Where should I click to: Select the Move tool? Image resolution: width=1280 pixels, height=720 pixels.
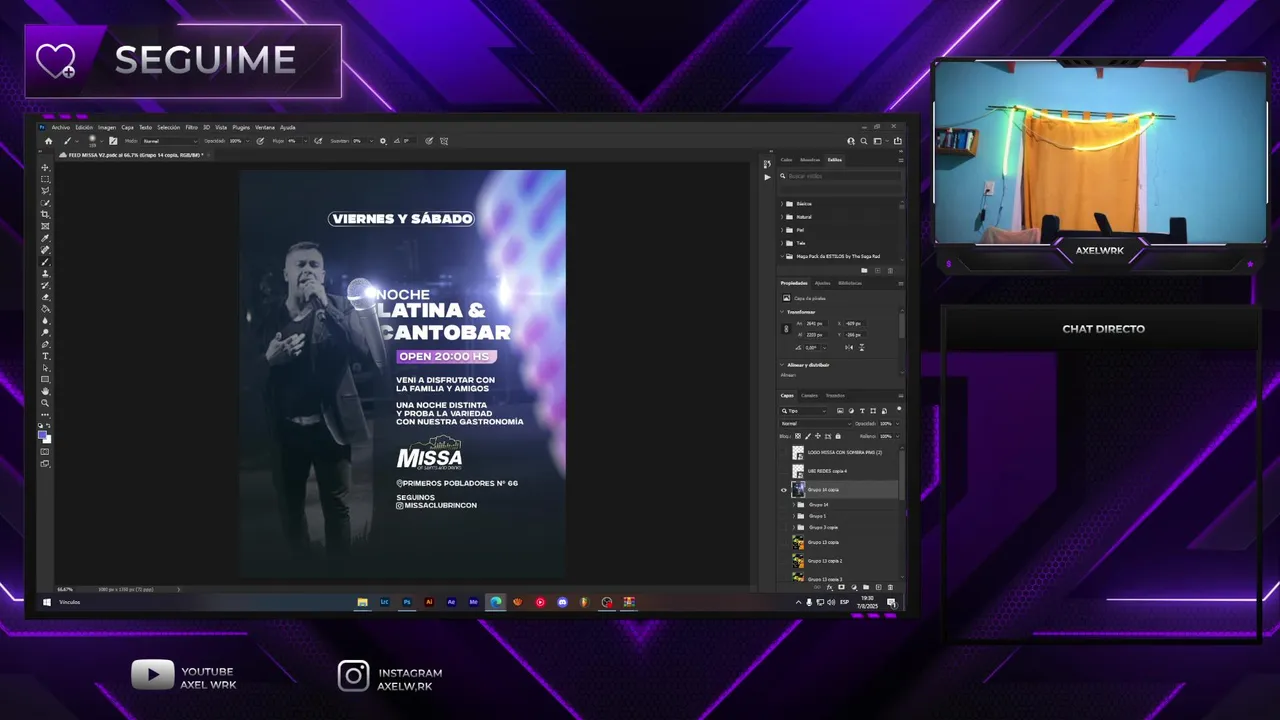tap(46, 167)
